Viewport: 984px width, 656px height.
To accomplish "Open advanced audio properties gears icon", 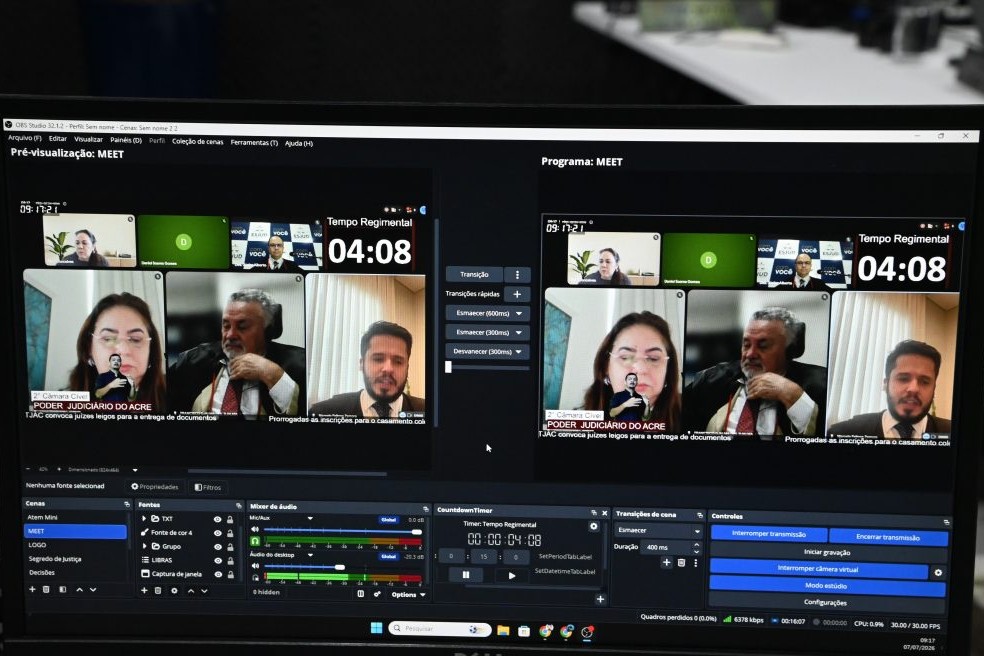I will (x=377, y=594).
